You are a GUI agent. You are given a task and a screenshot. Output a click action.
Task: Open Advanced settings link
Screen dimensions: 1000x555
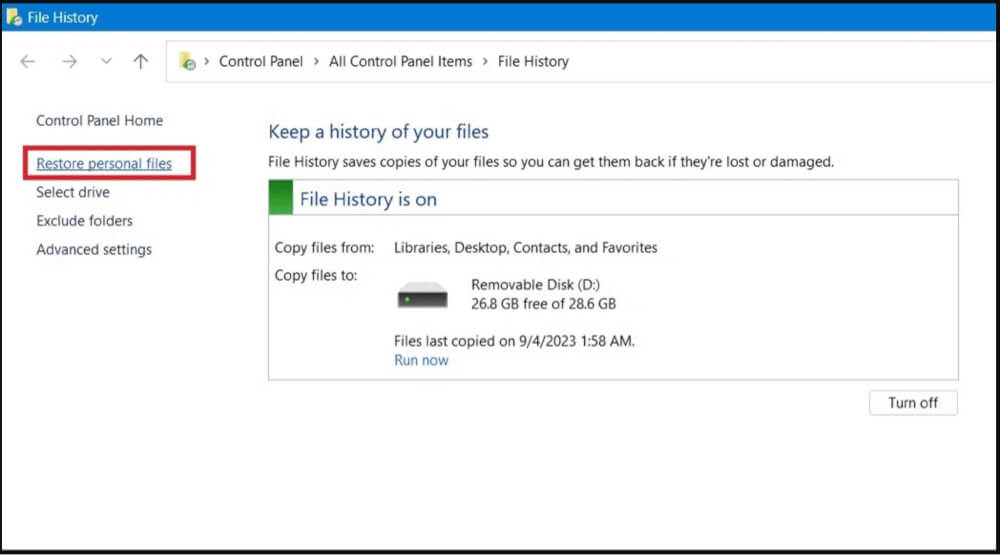coord(94,249)
